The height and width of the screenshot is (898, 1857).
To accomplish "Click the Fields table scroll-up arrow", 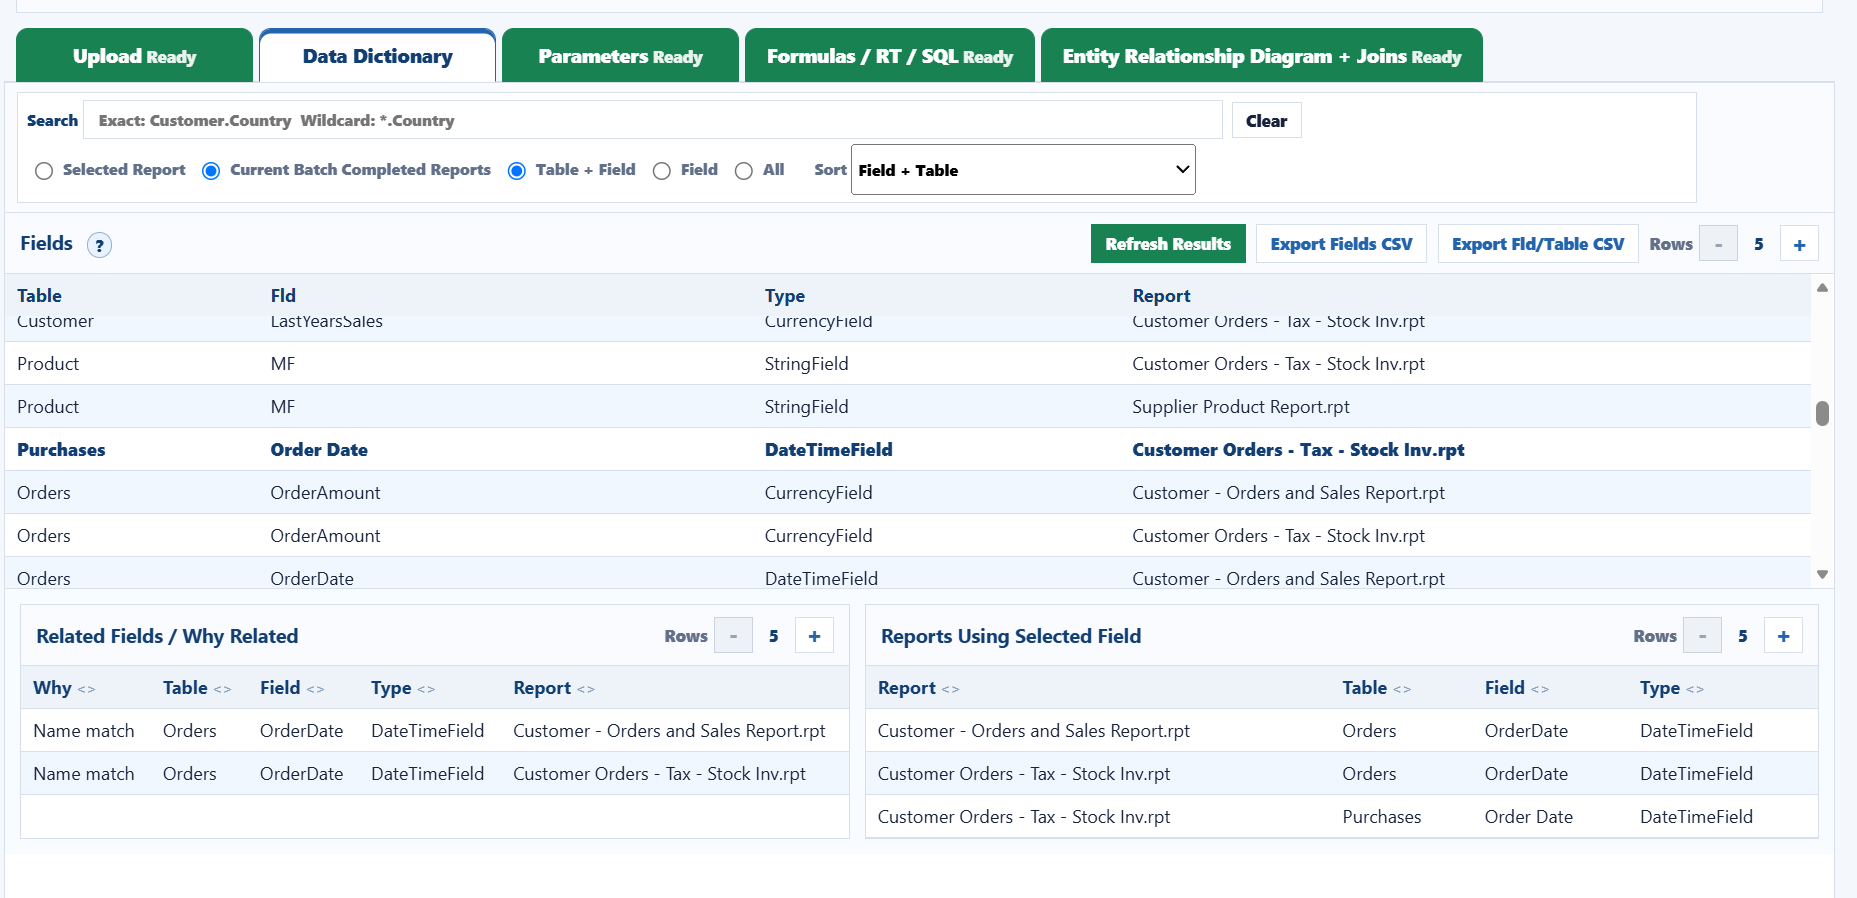I will click(x=1823, y=287).
